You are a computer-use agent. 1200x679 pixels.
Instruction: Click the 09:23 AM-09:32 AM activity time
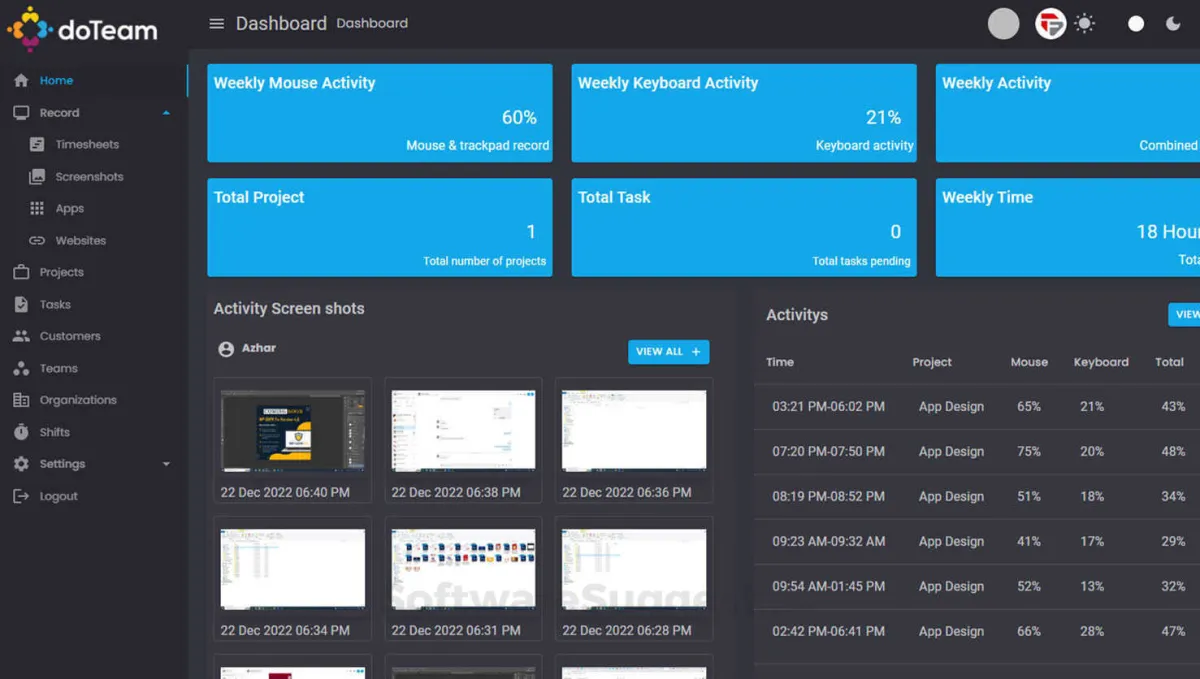828,542
